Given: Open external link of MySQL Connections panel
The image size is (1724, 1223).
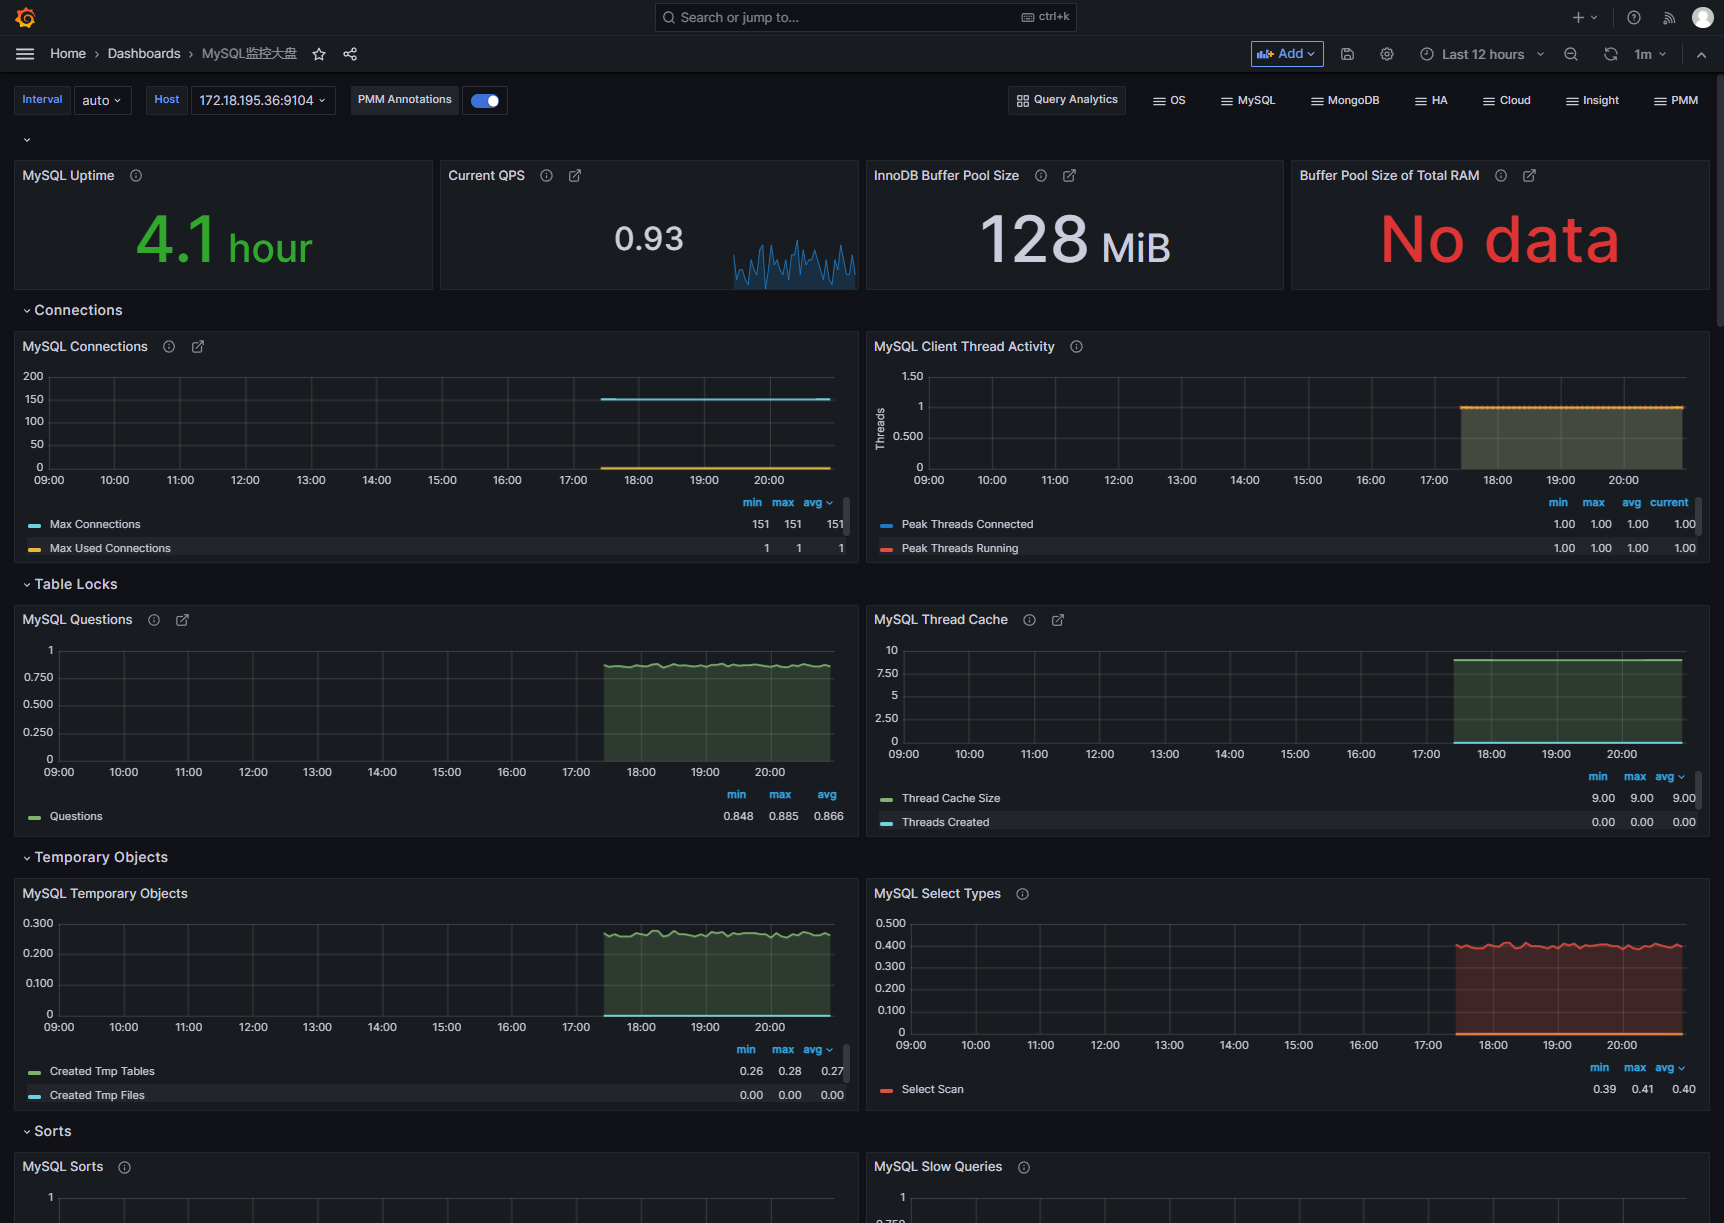Looking at the screenshot, I should (x=198, y=347).
